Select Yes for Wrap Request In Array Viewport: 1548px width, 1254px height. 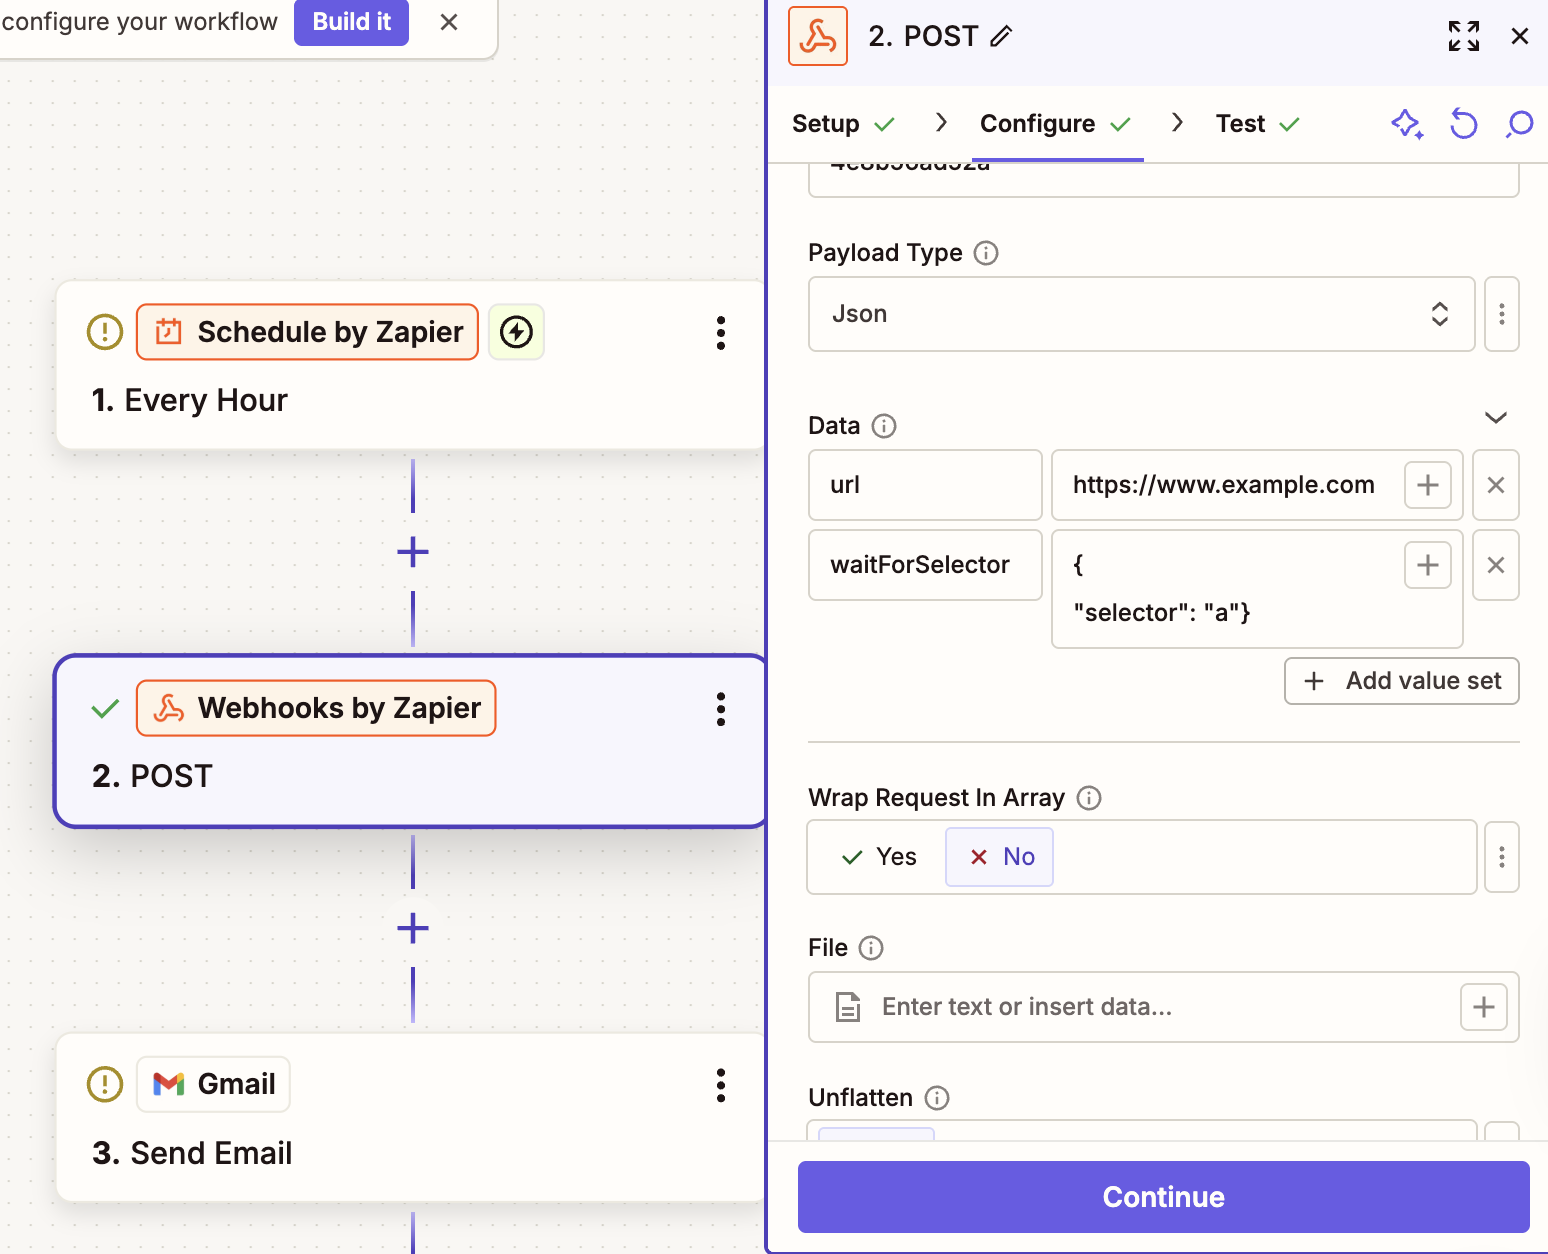point(880,857)
